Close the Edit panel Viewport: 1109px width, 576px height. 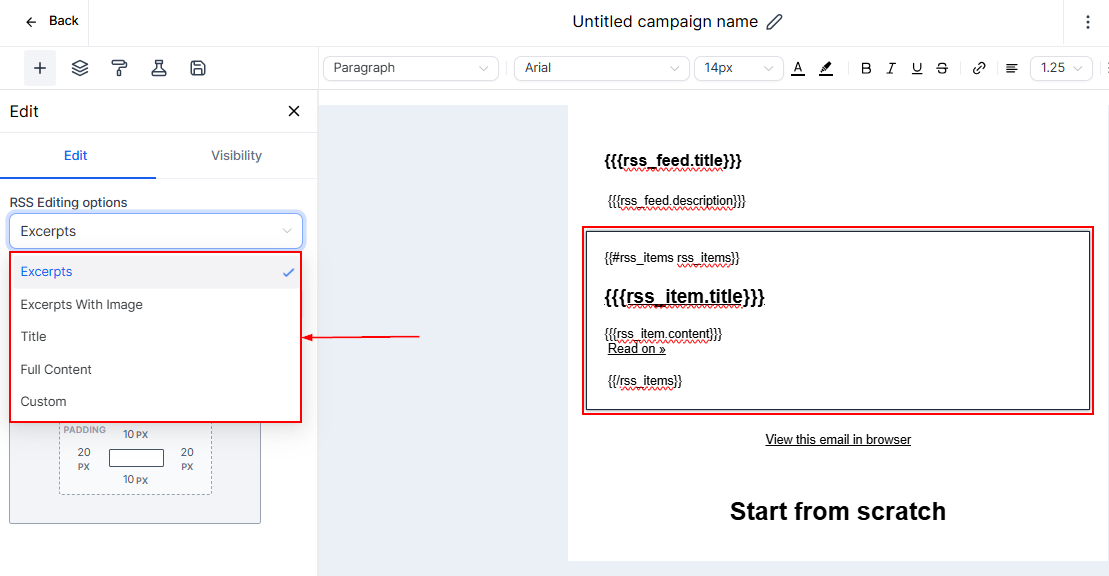(294, 111)
